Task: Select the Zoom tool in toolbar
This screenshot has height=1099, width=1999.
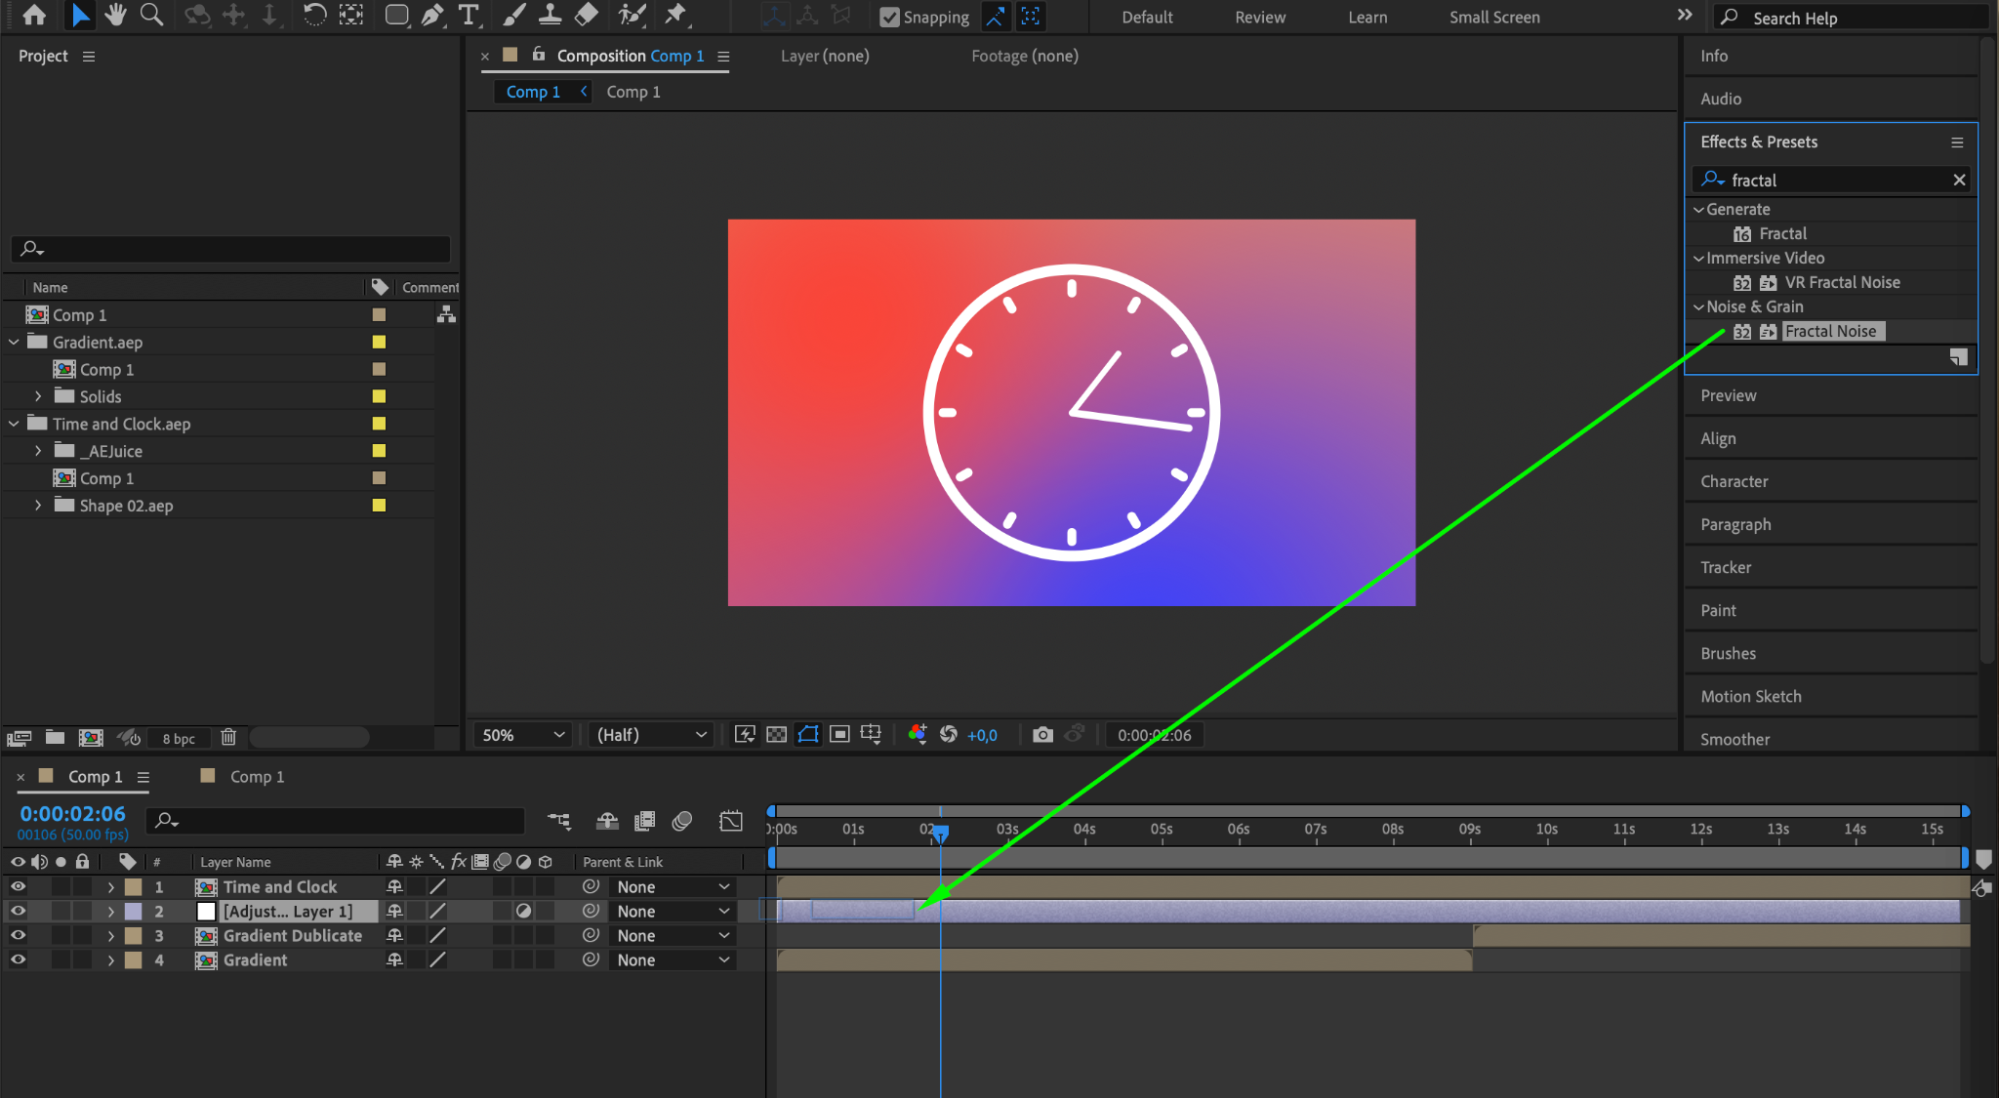Action: [x=151, y=15]
